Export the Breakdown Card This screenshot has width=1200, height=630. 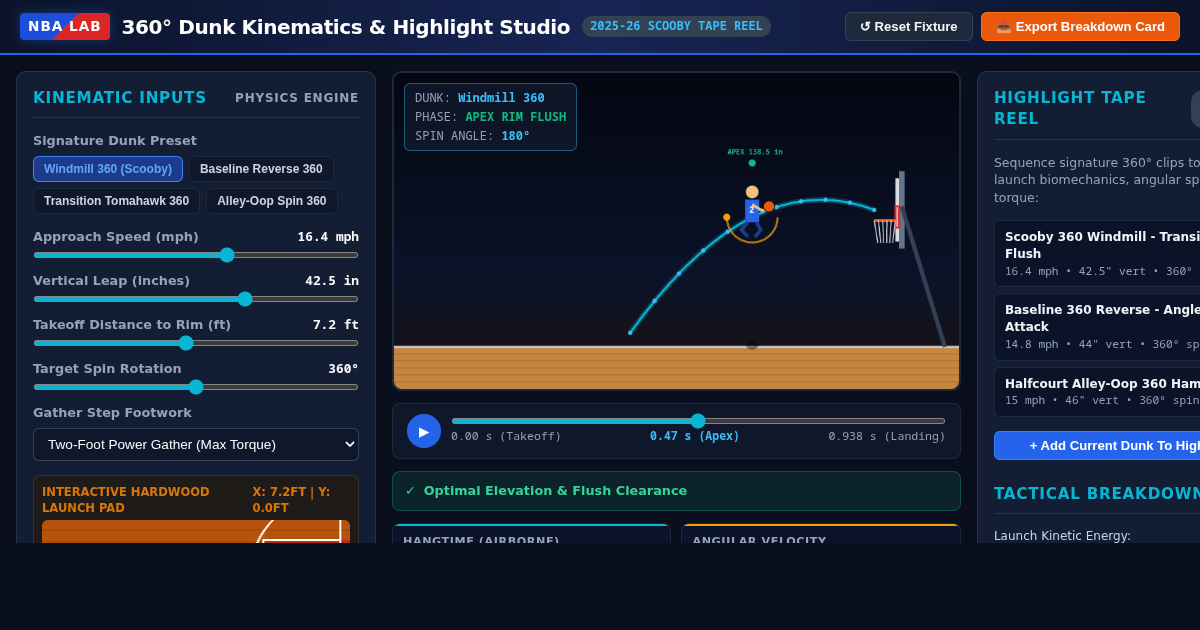1080,27
